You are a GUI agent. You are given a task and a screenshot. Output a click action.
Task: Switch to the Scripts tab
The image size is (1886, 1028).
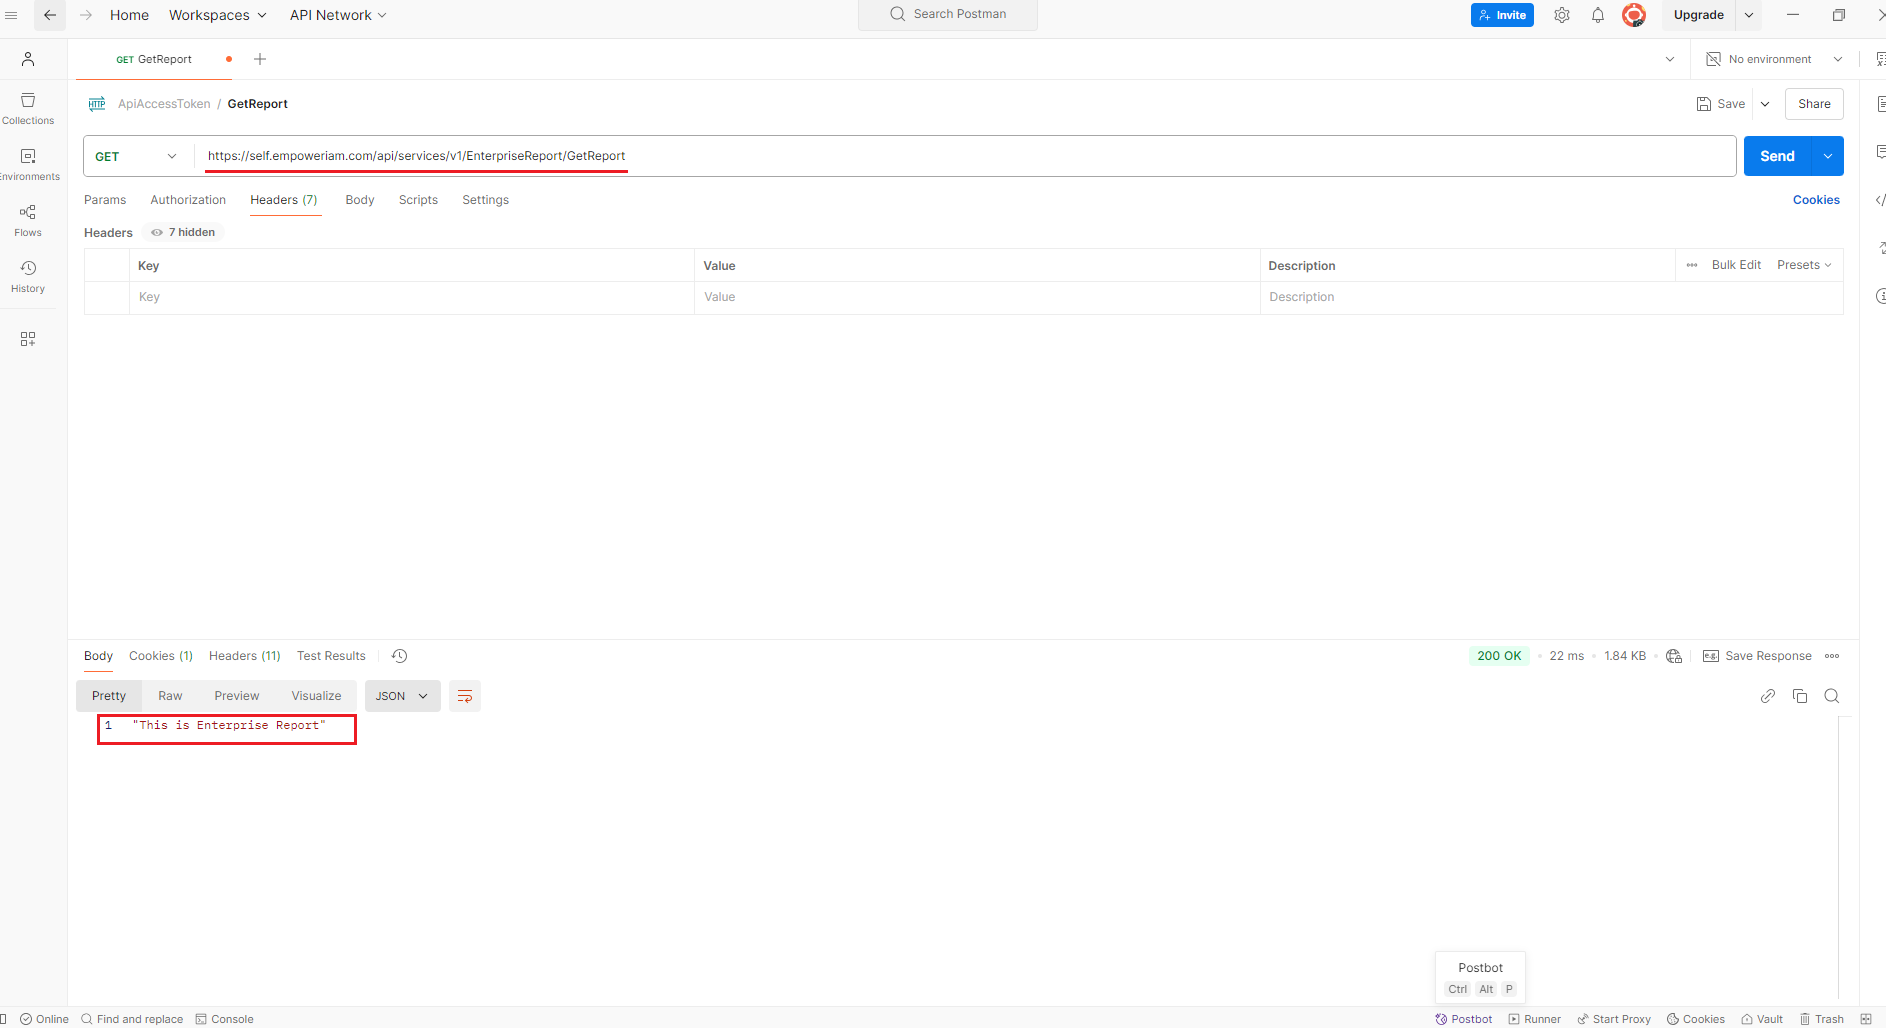click(x=418, y=200)
